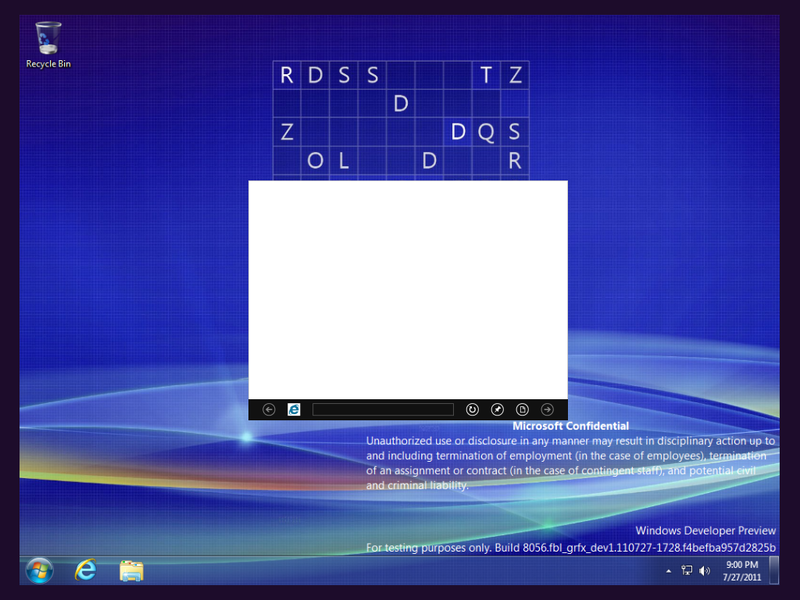Select the Z tile directly right of T
The height and width of the screenshot is (600, 800).
coord(514,75)
